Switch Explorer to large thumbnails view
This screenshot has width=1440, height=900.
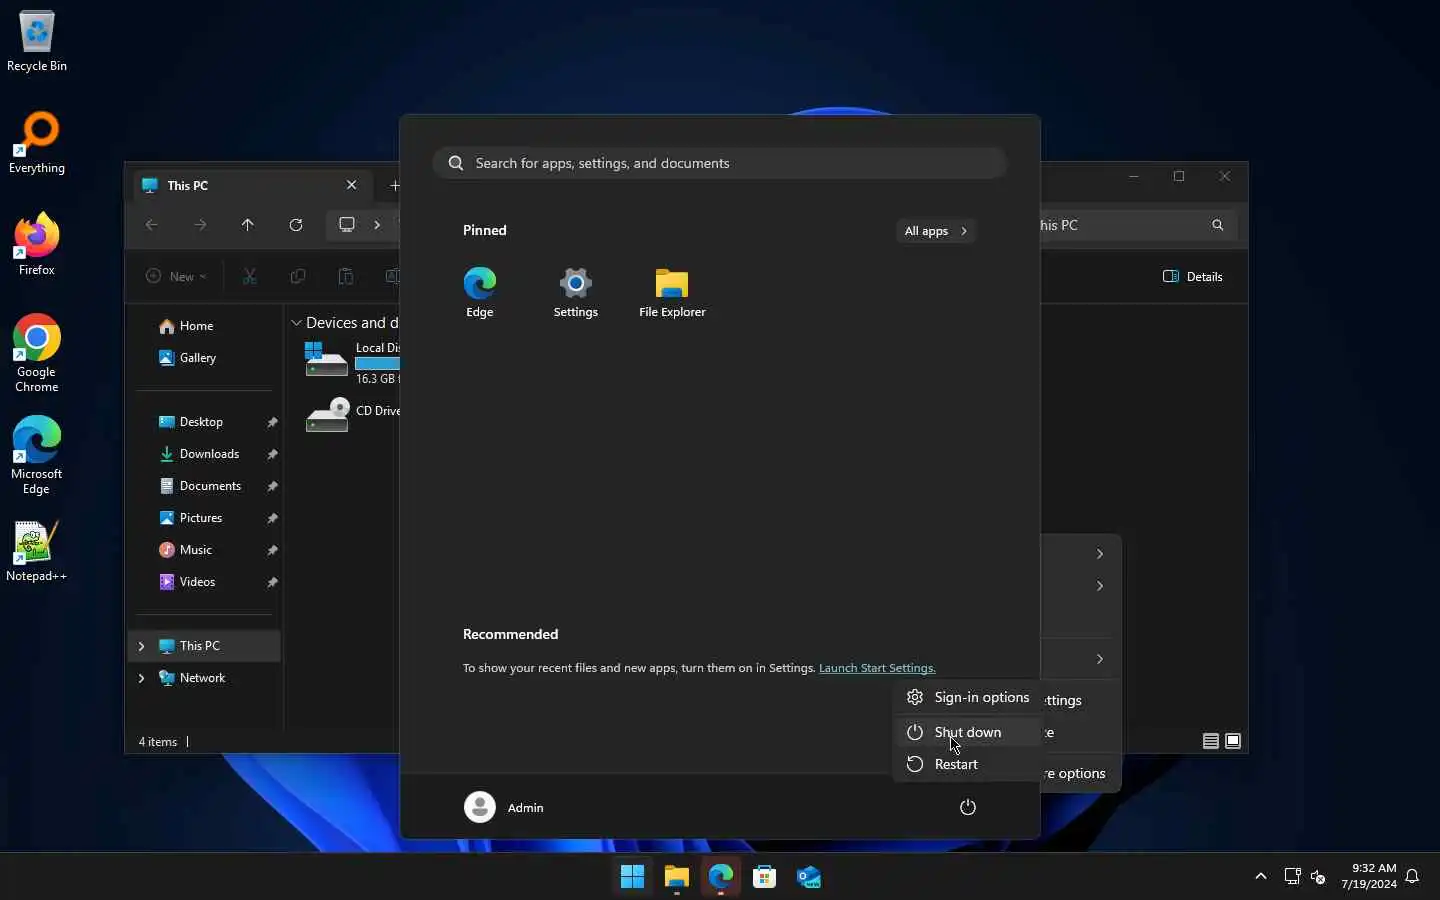[x=1234, y=741]
